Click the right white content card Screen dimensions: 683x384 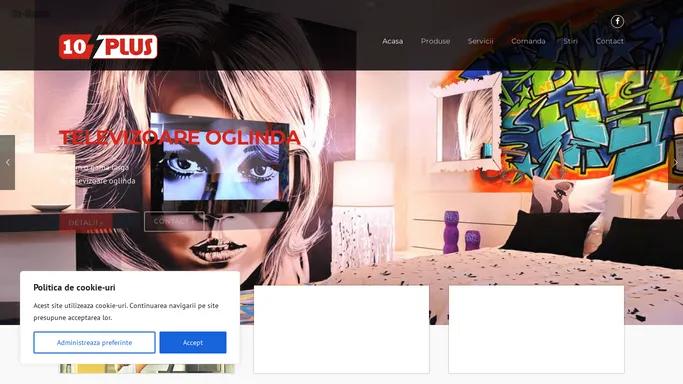point(536,329)
